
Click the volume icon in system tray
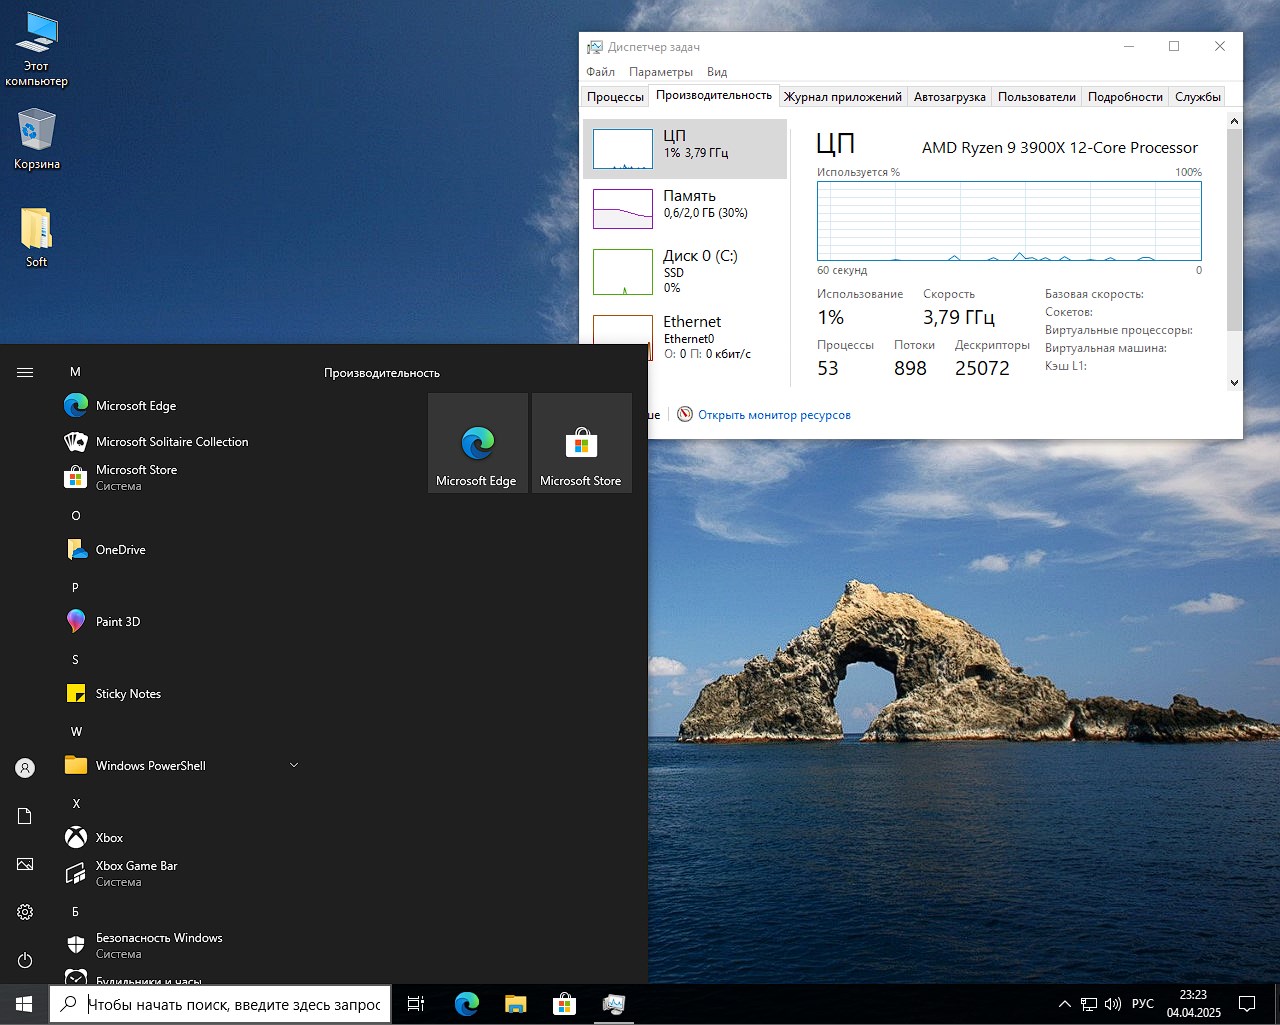coord(1113,1004)
